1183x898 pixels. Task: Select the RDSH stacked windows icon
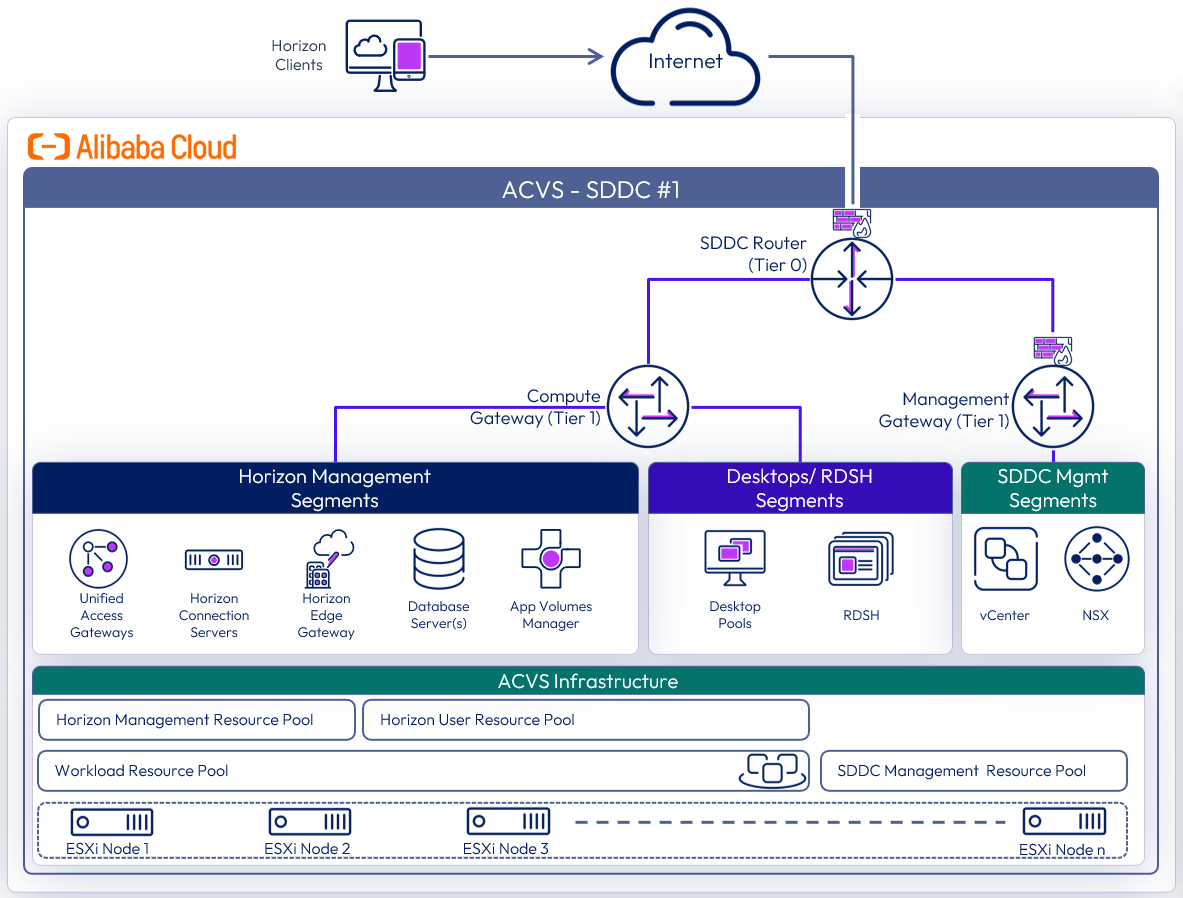pyautogui.click(x=860, y=559)
